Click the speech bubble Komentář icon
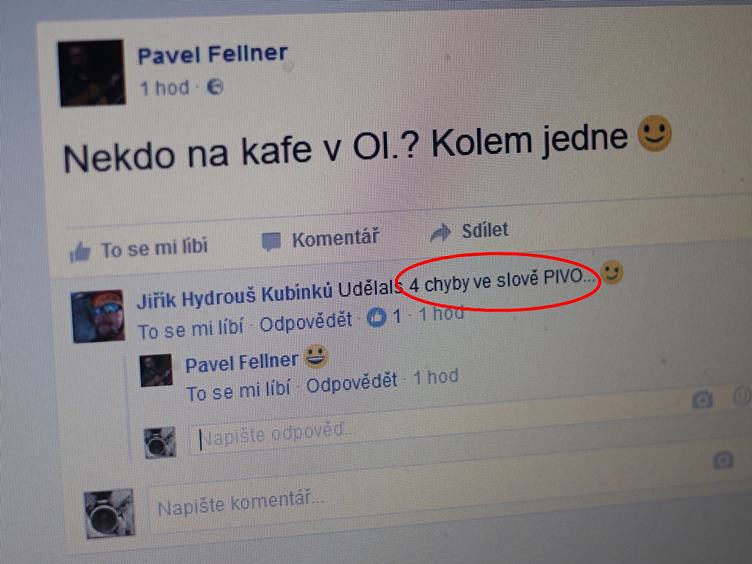Image resolution: width=752 pixels, height=564 pixels. tap(271, 241)
